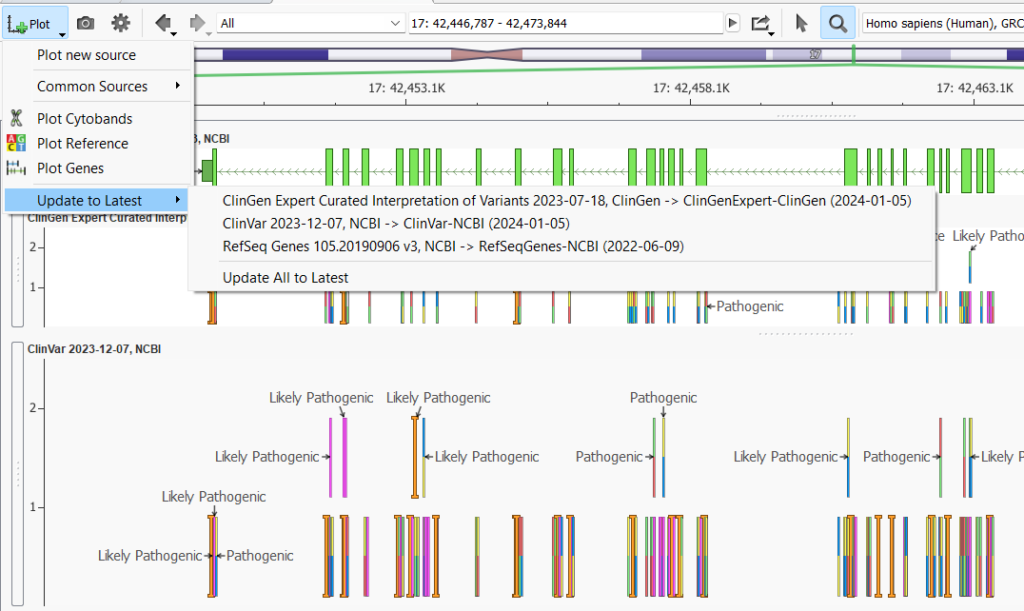Select the ClinGen track side handle
Screen dimensions: 1024x611
coord(18,270)
